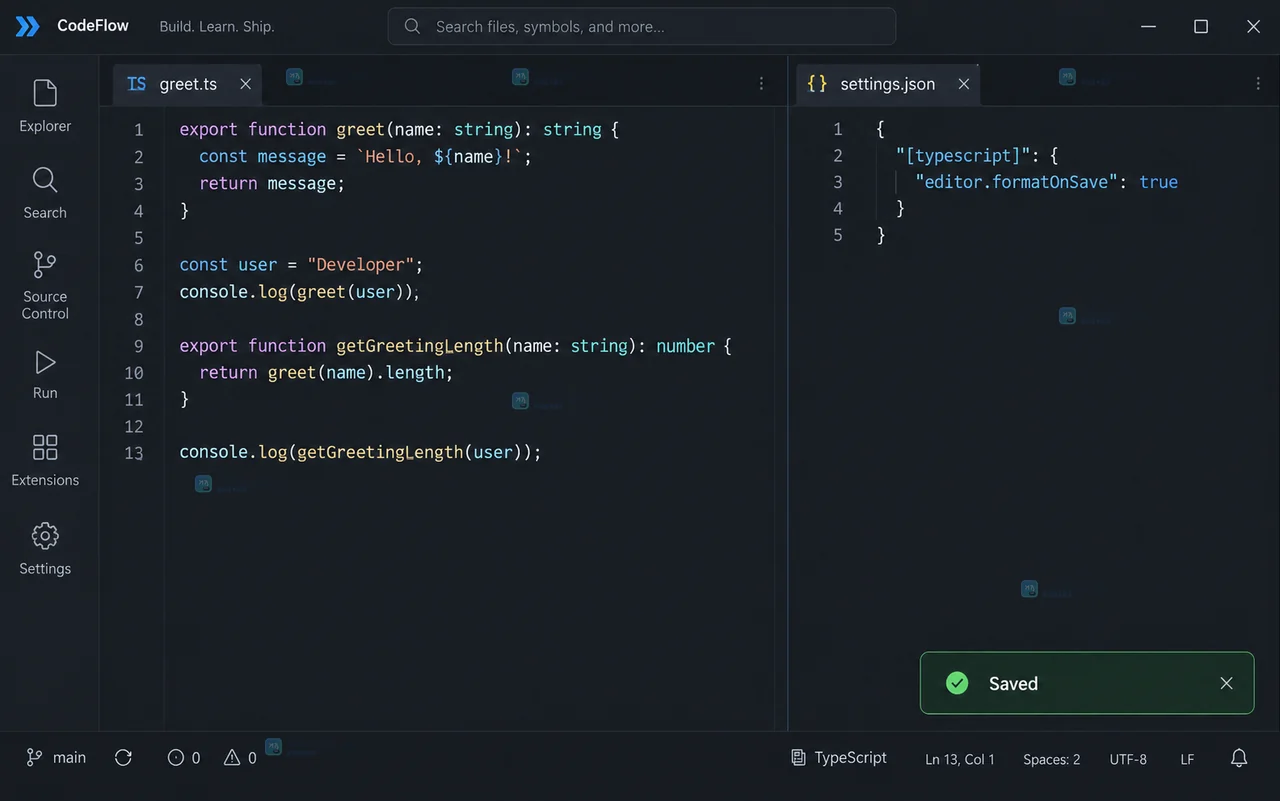Change encoding via UTF-8 indicator

[x=1128, y=759]
